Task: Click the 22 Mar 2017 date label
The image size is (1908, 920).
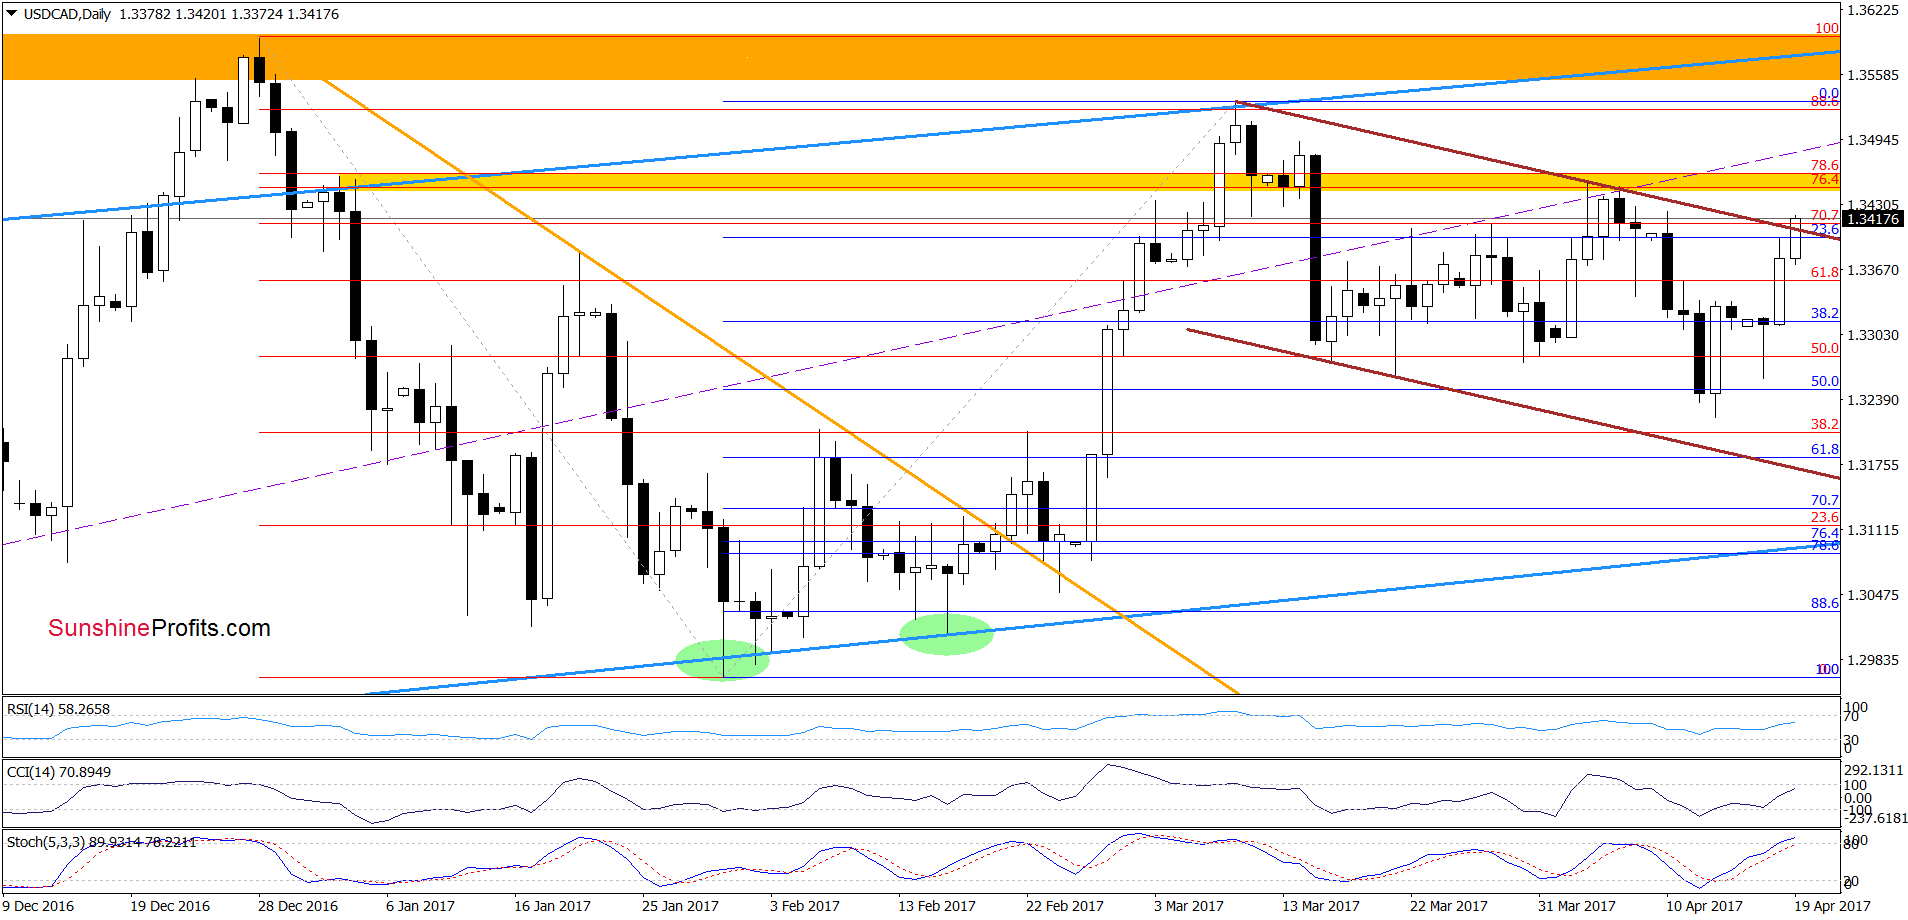Action: point(1449,906)
